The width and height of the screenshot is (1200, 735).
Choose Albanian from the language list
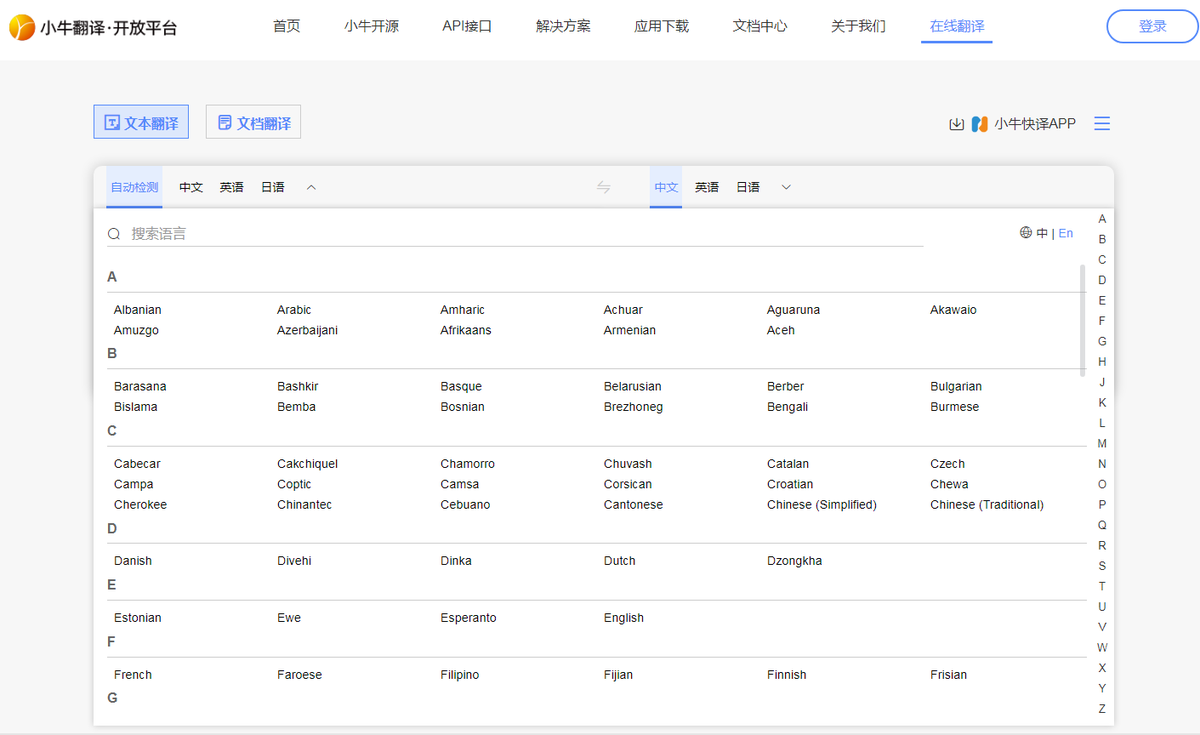[x=137, y=310]
